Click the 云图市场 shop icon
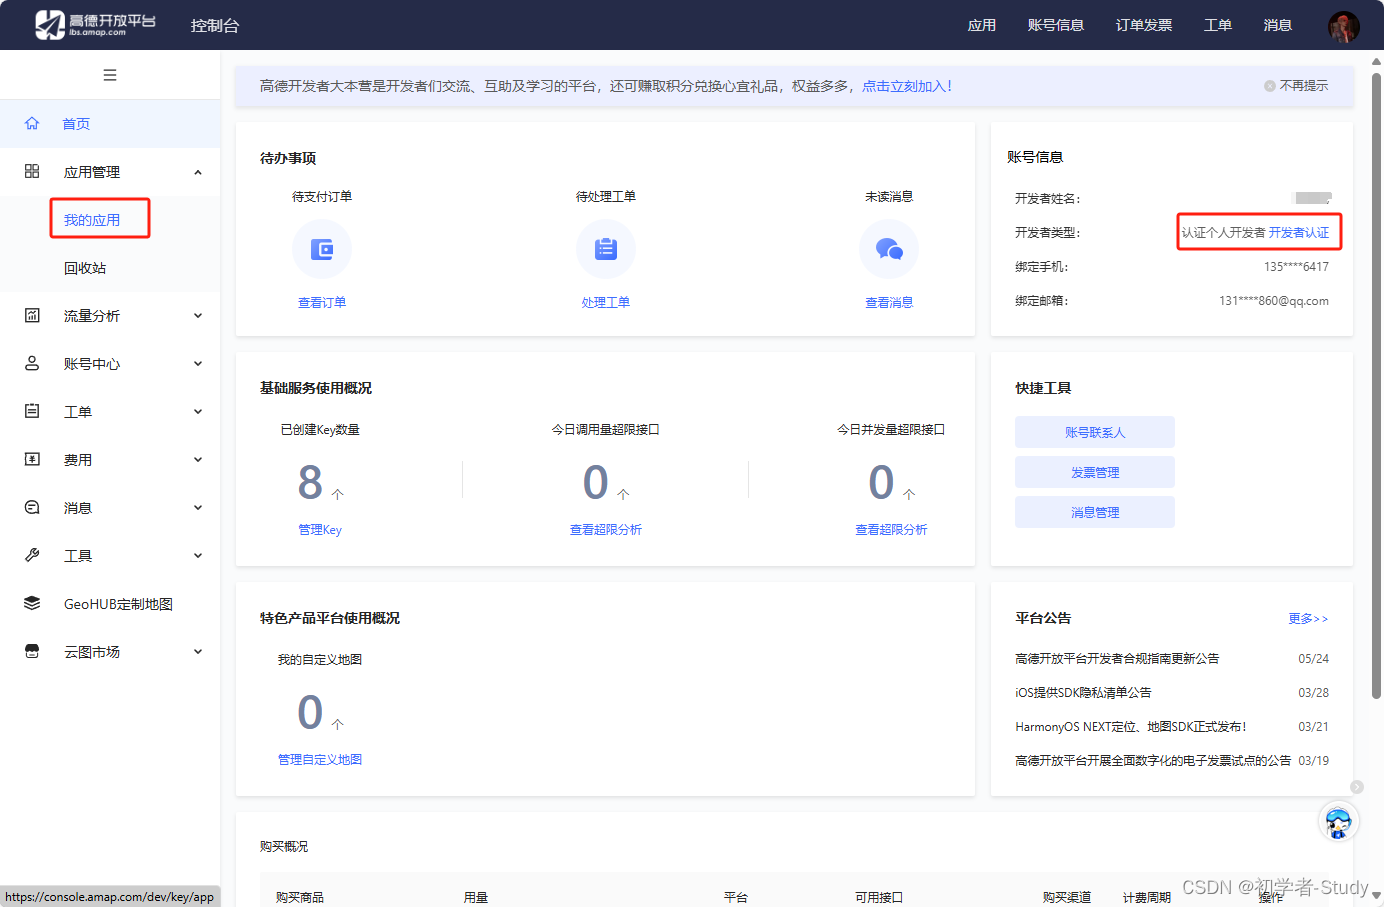Viewport: 1384px width, 907px height. [x=32, y=652]
